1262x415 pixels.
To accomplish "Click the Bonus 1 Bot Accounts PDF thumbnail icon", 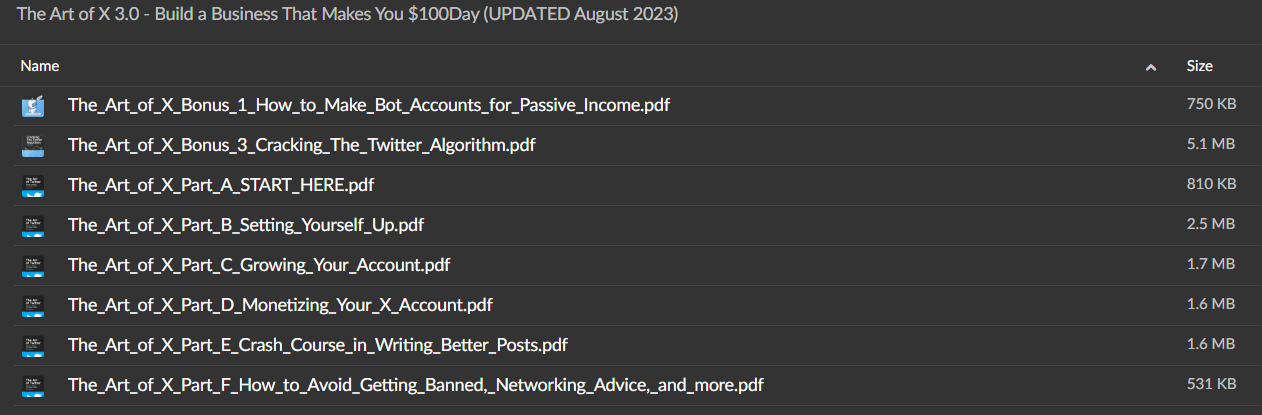I will [33, 105].
